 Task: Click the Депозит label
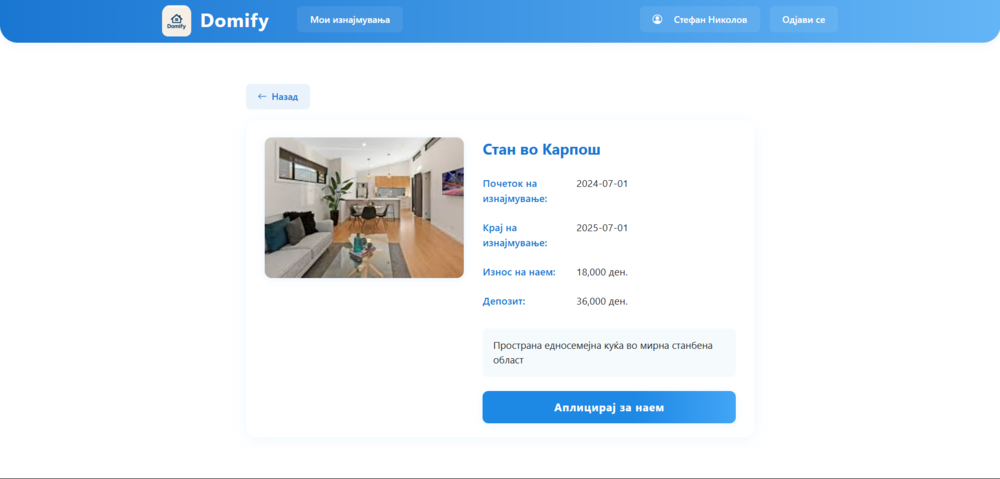coord(503,301)
